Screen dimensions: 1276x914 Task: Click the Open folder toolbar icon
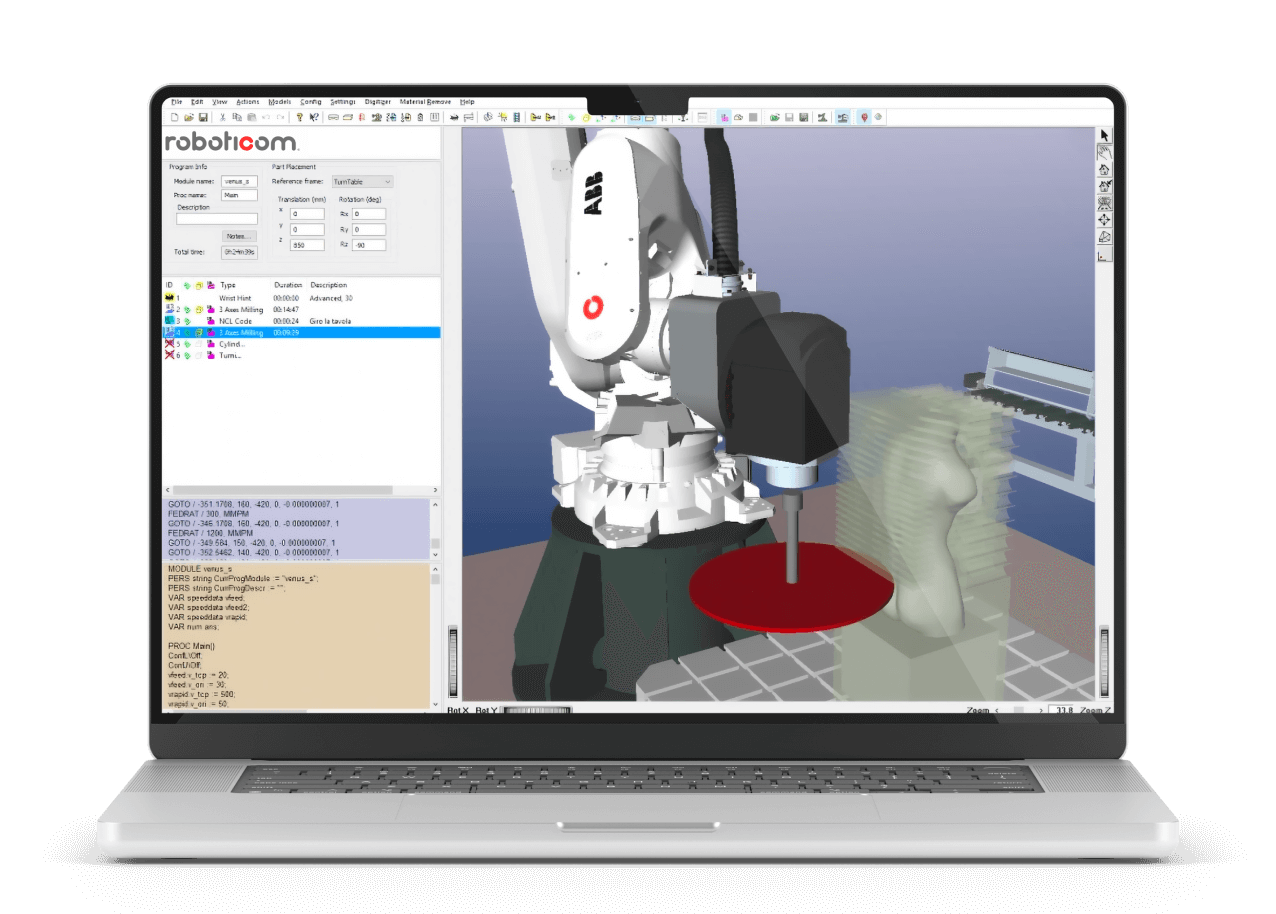188,118
